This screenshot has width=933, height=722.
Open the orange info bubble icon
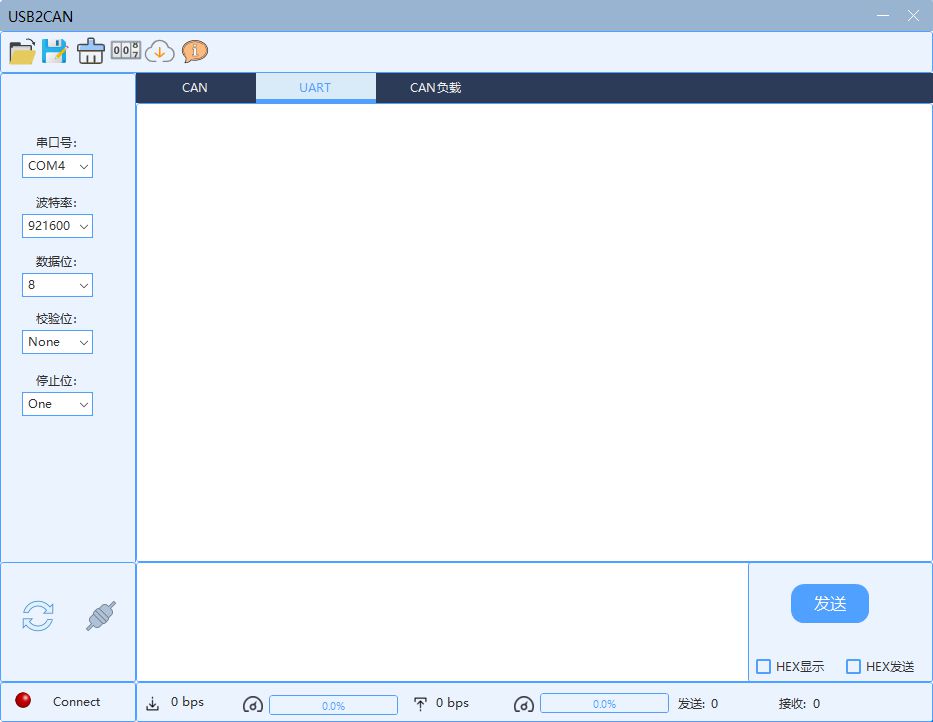tap(195, 51)
